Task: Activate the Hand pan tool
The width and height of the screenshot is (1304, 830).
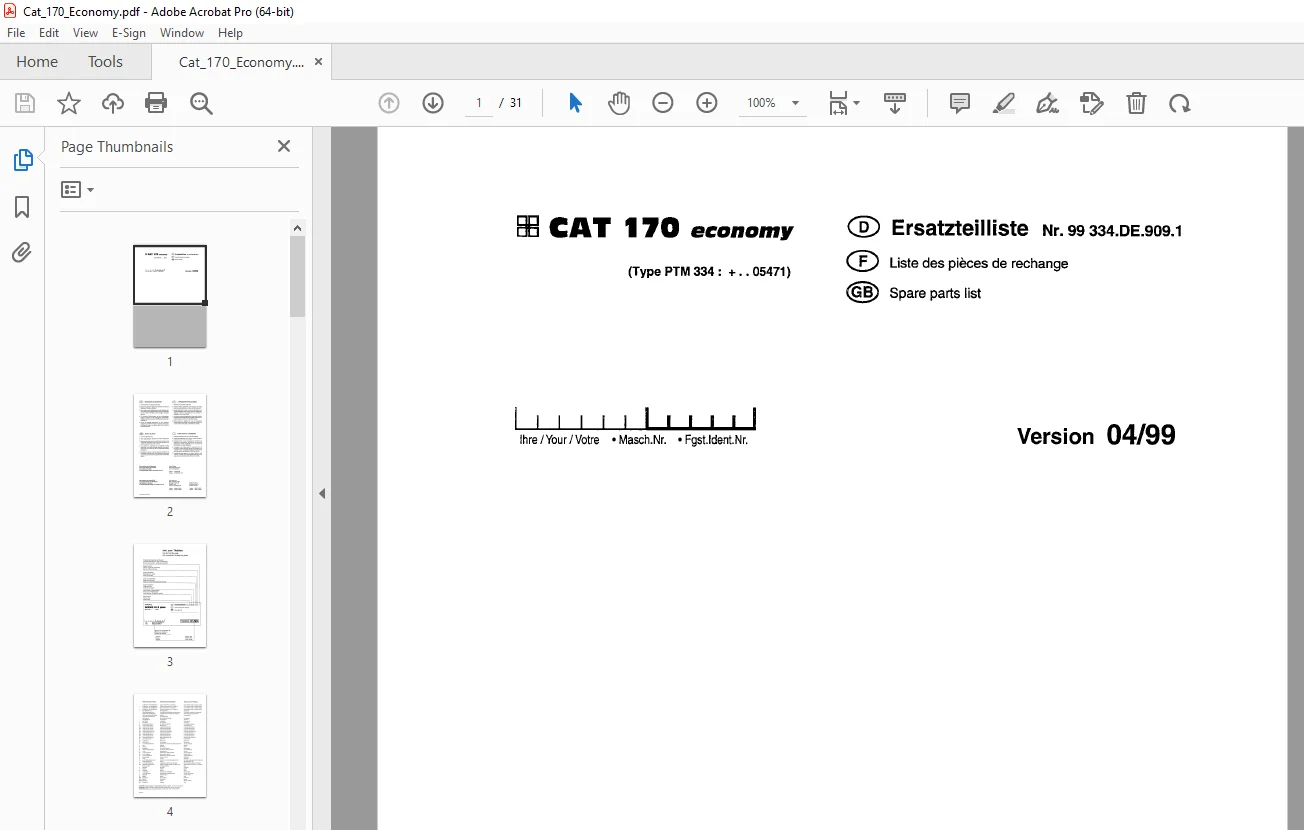Action: click(619, 103)
